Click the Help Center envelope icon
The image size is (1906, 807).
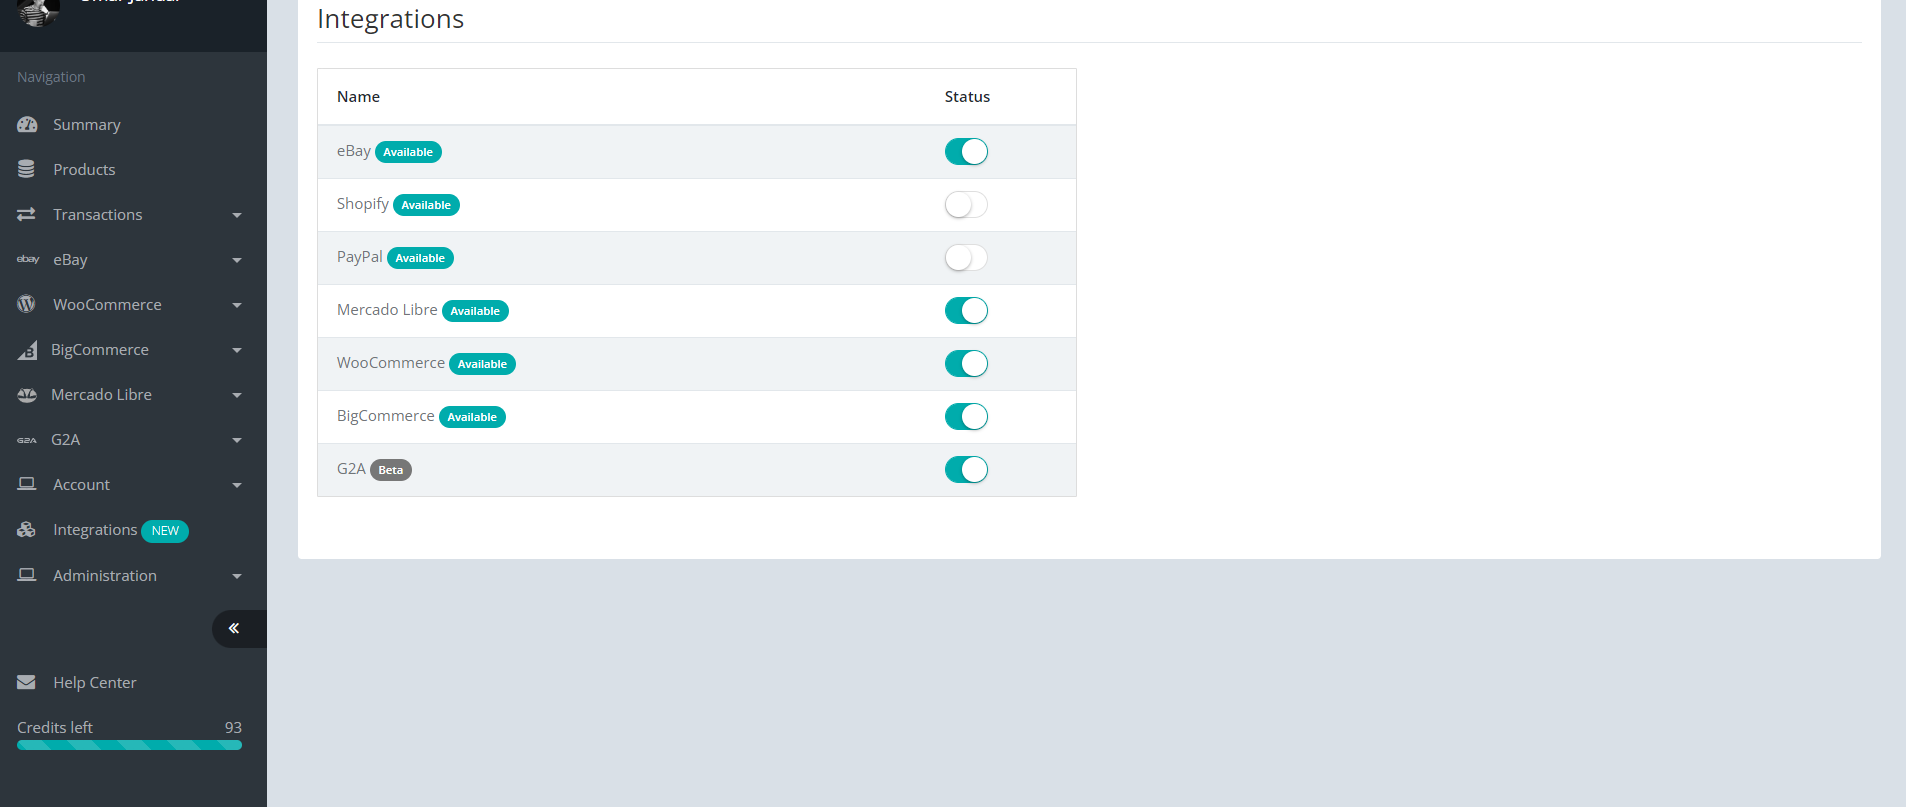(27, 683)
